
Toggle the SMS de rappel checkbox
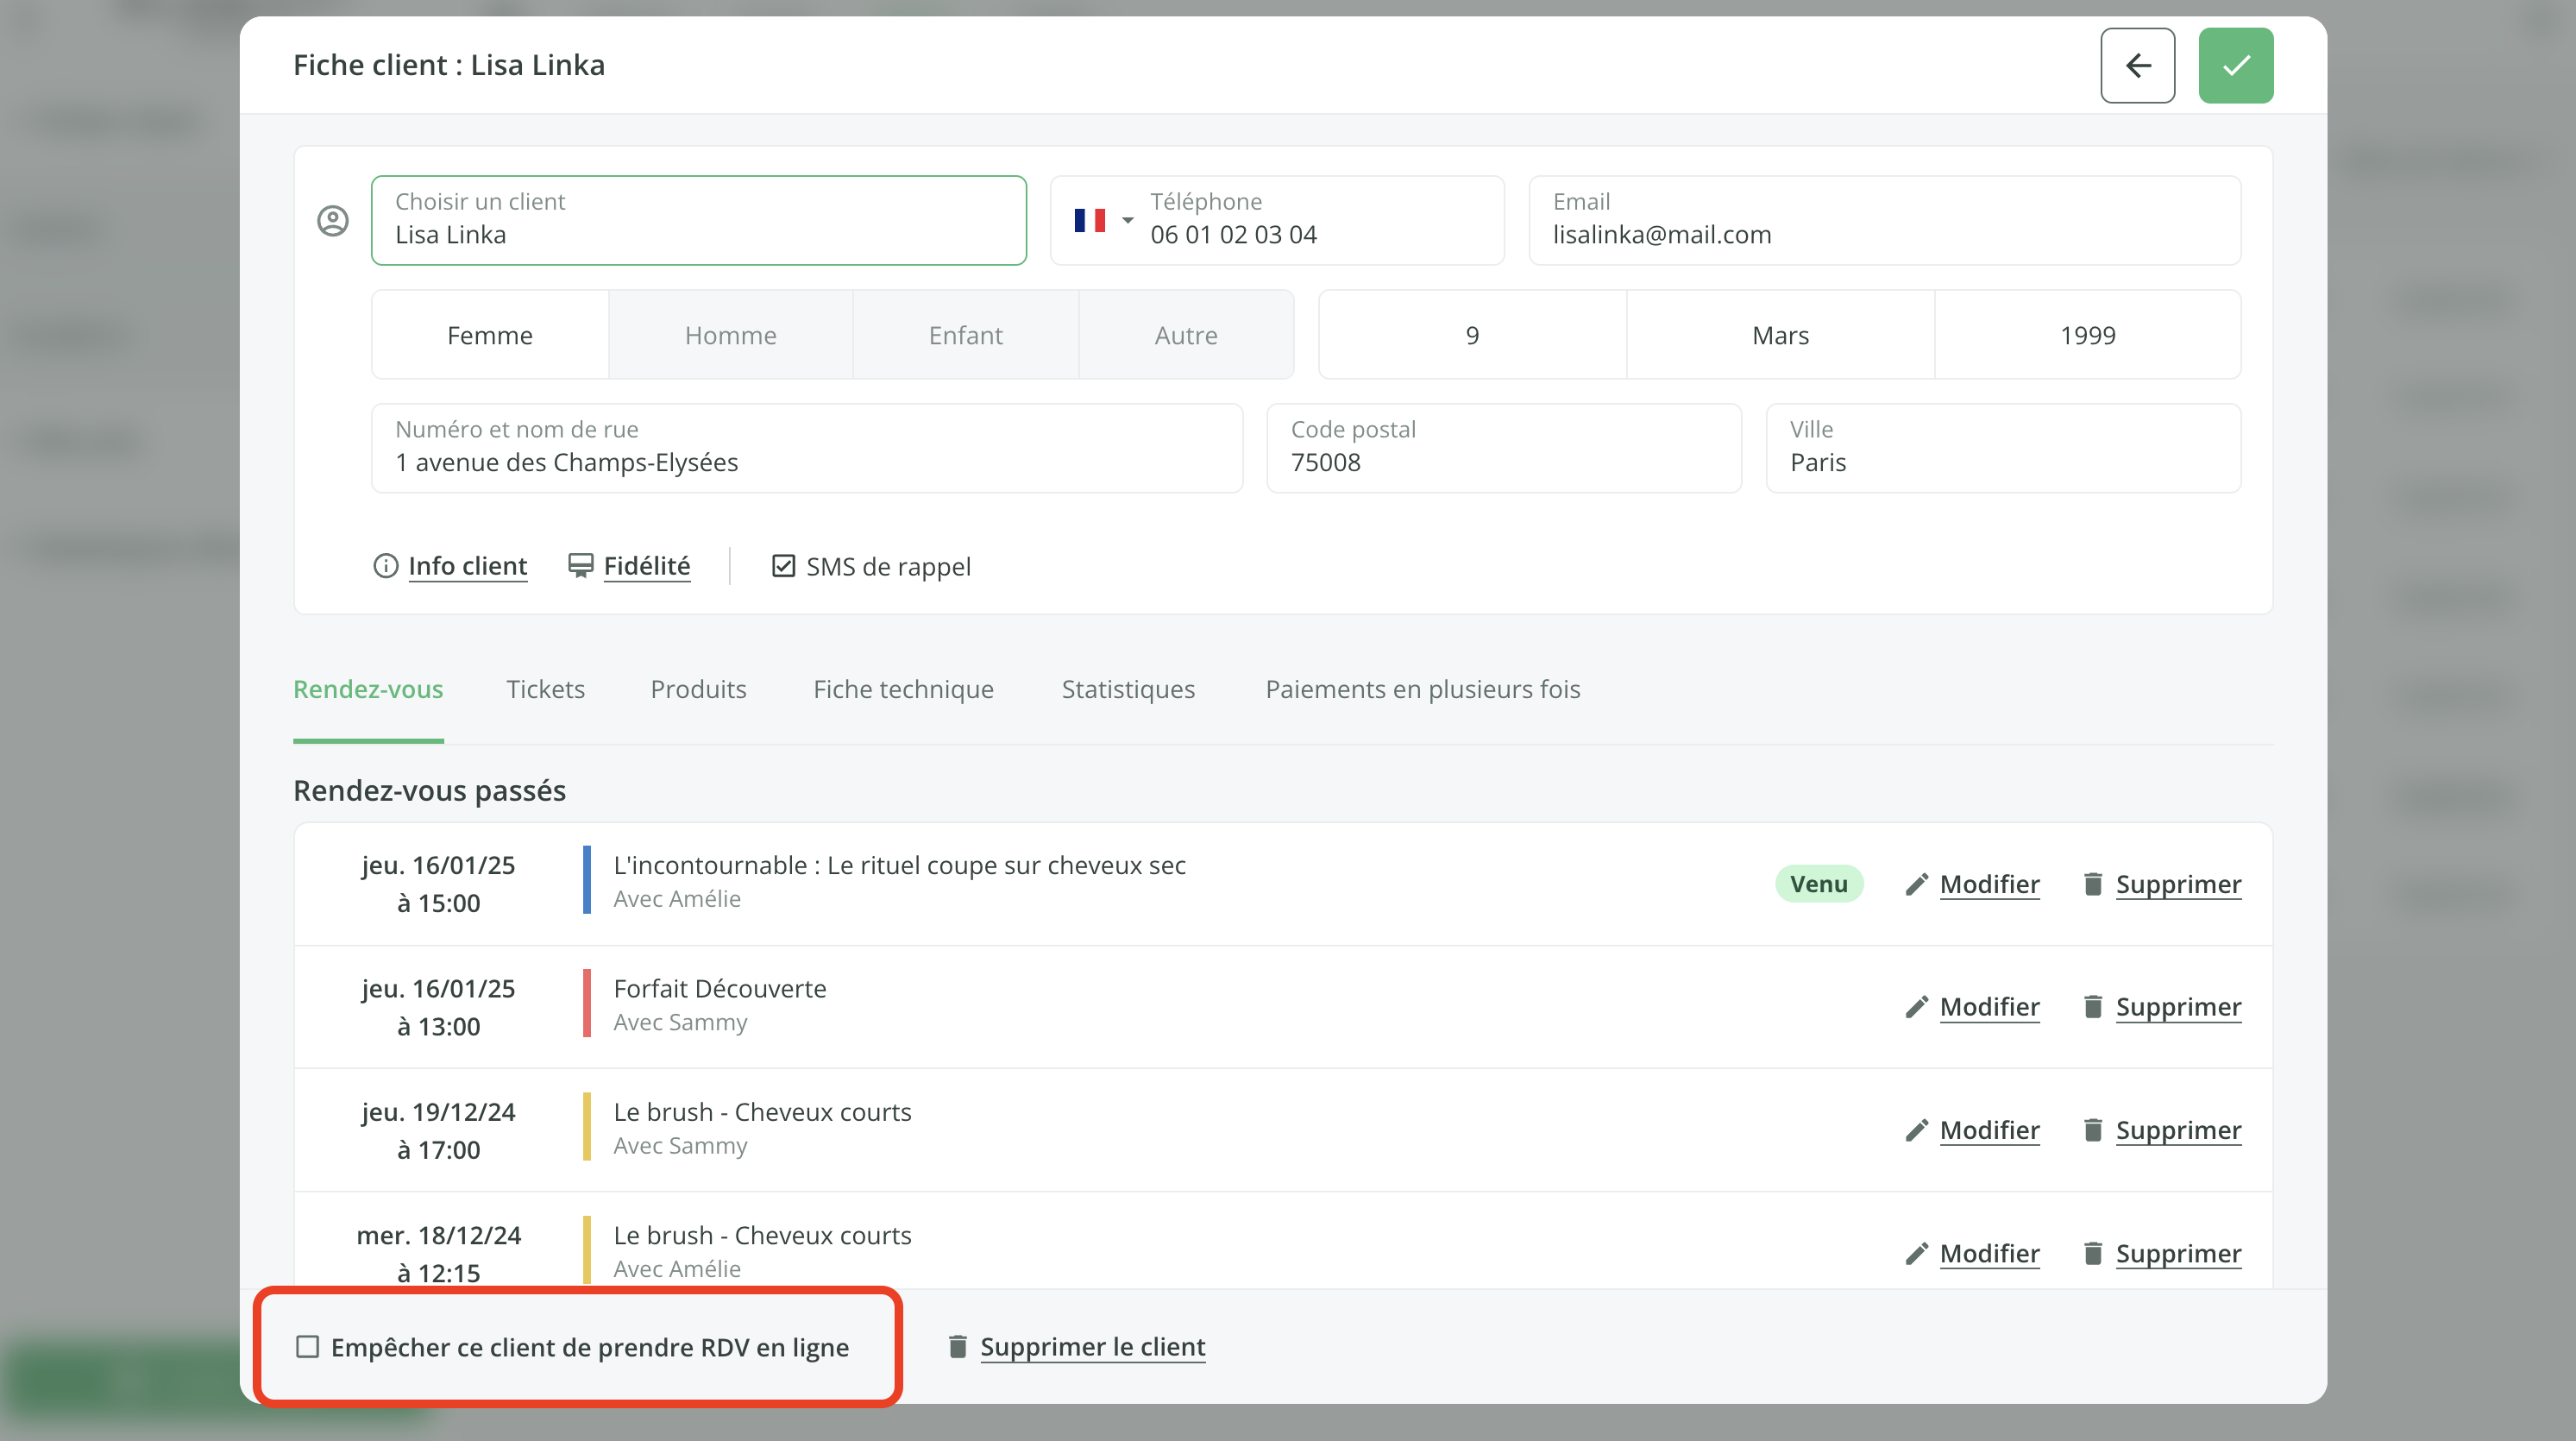click(783, 566)
